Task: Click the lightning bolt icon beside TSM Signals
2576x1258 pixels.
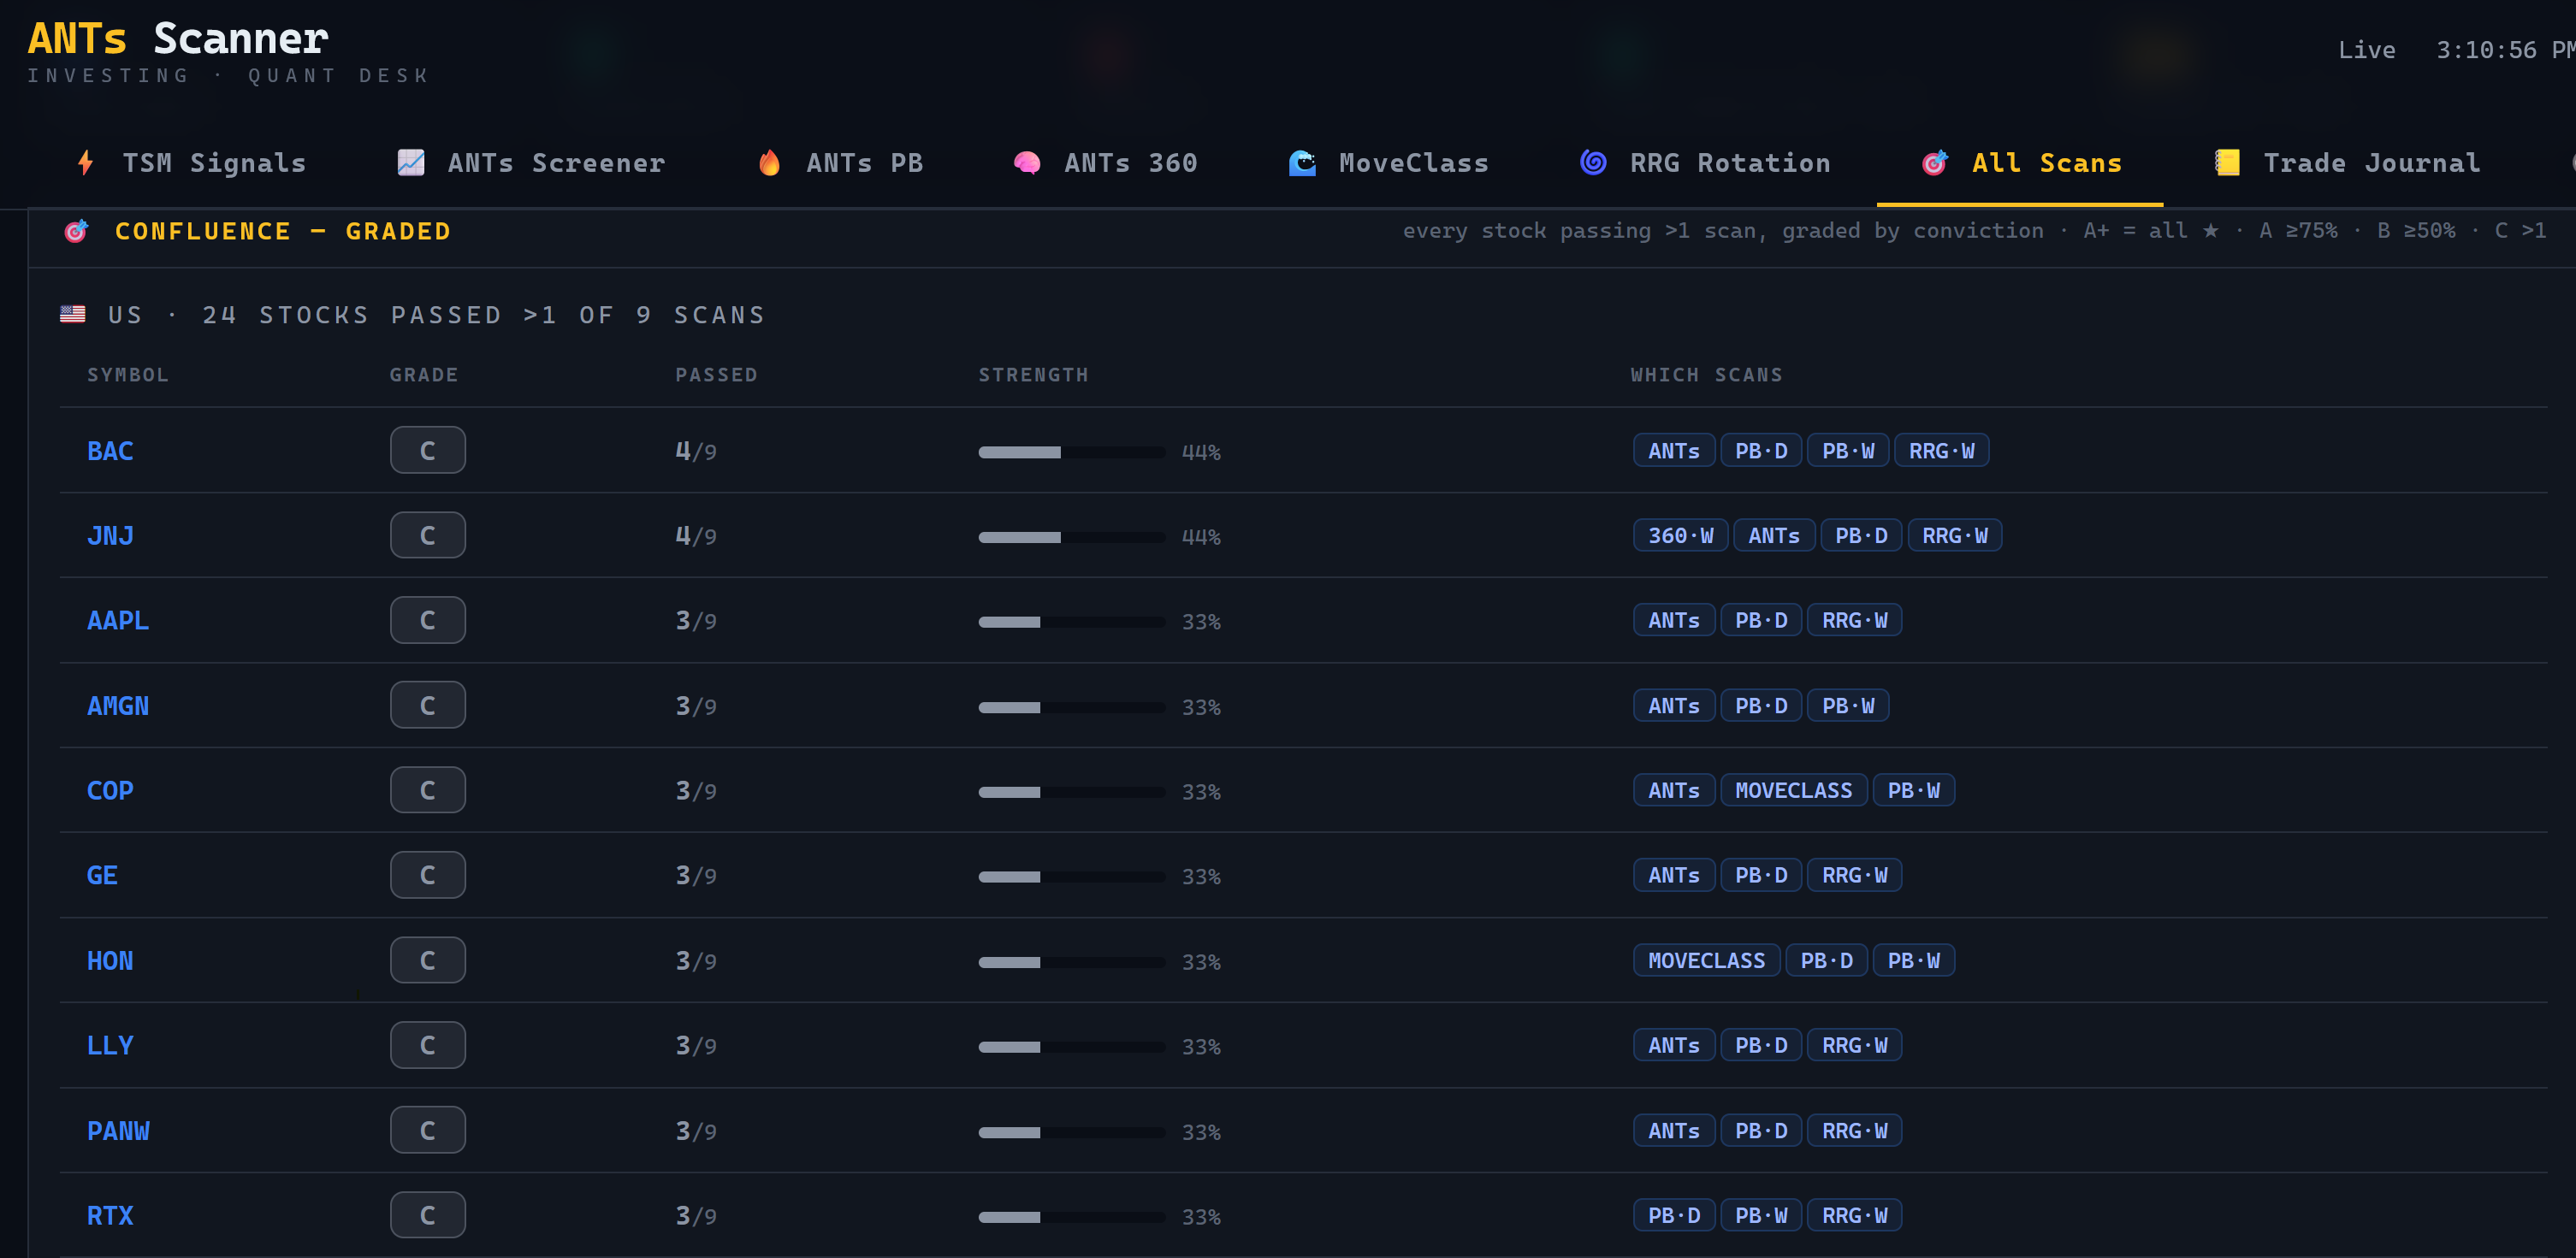Action: pos(86,163)
